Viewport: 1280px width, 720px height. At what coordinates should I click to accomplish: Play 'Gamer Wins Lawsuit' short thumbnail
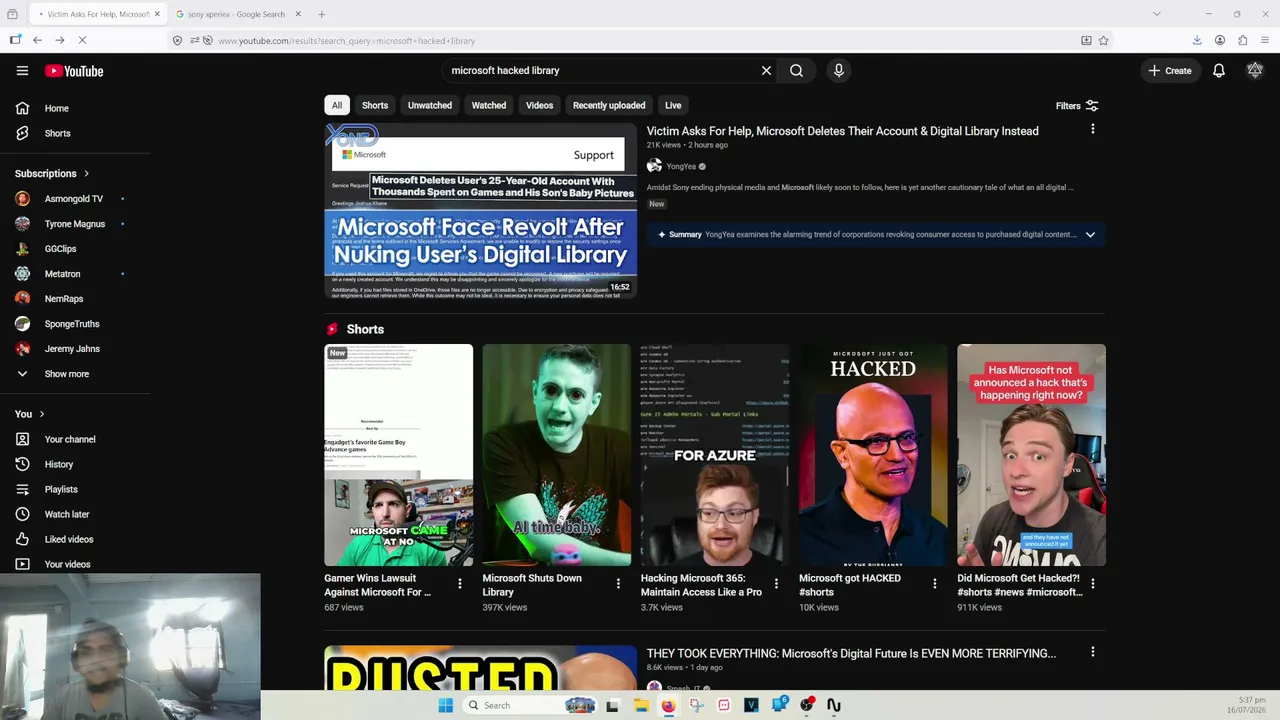point(398,455)
